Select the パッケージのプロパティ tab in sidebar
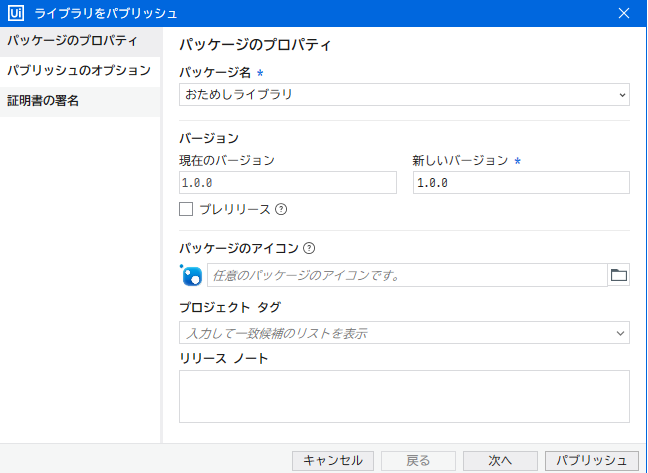The height and width of the screenshot is (473, 648). [80, 41]
